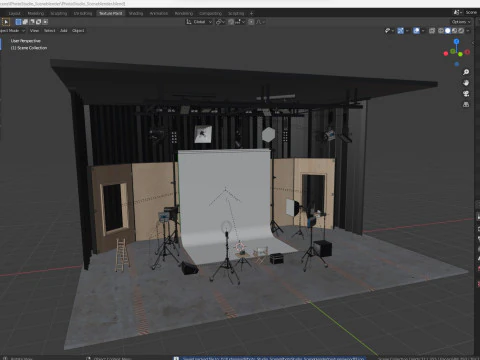Switch to the Modeling workspace tab
Screen dimensions: 480x360
point(36,13)
